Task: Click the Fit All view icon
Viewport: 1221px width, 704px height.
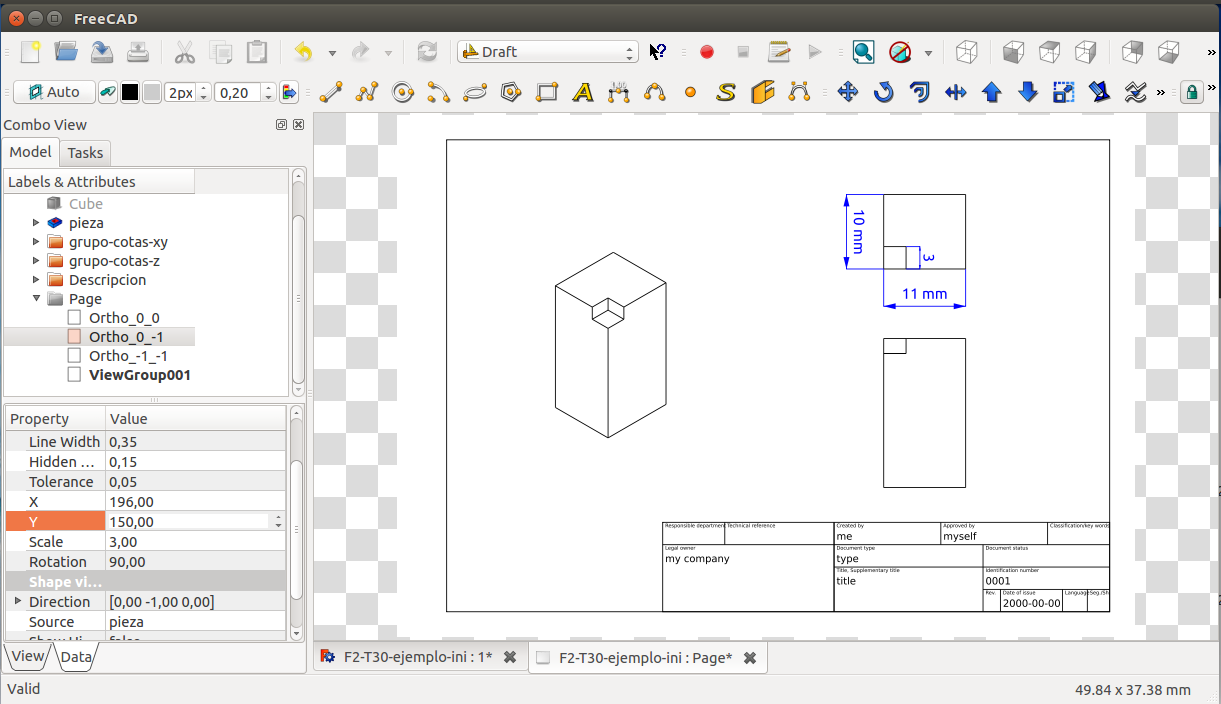Action: click(863, 52)
